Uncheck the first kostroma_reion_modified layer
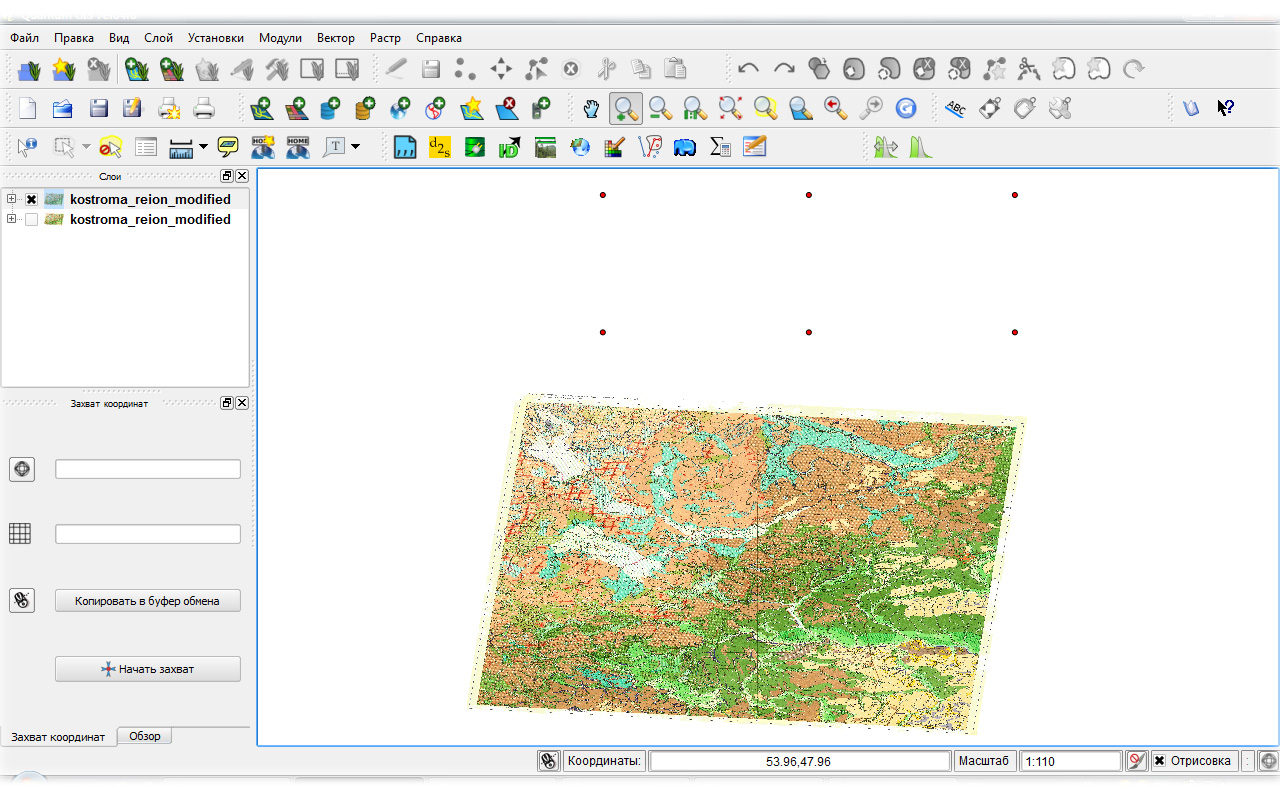 (31, 199)
